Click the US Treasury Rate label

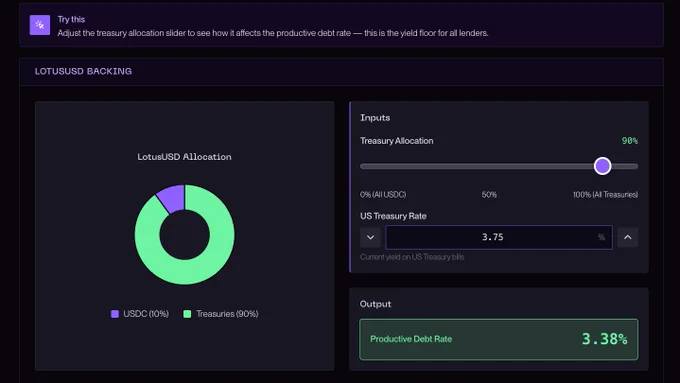(x=393, y=216)
